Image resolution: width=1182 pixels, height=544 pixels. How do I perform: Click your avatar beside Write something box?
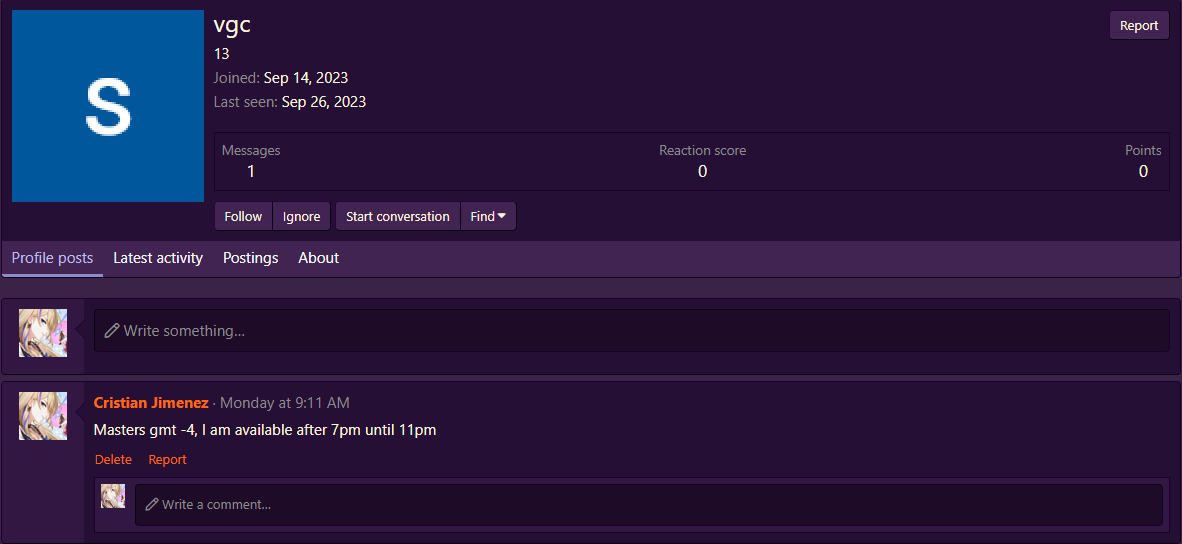(43, 333)
